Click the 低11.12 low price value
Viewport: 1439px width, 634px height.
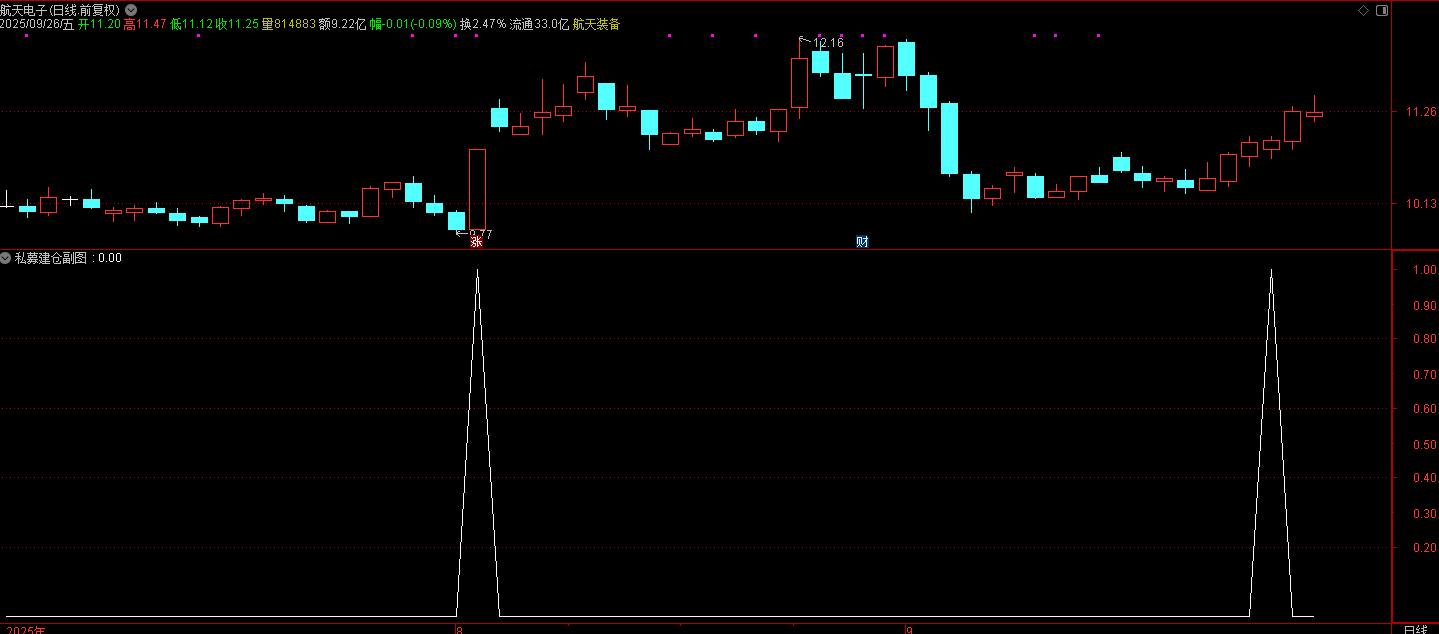click(192, 24)
